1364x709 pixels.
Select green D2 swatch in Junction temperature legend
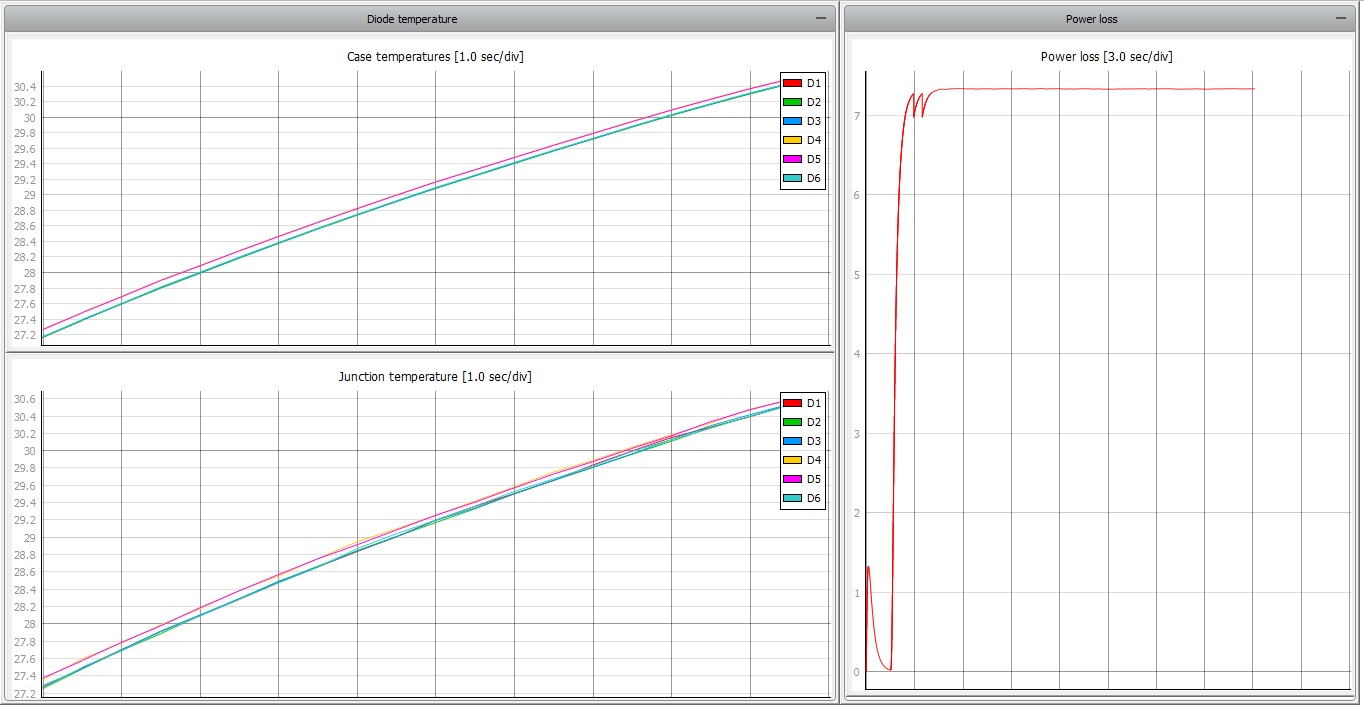[x=792, y=422]
